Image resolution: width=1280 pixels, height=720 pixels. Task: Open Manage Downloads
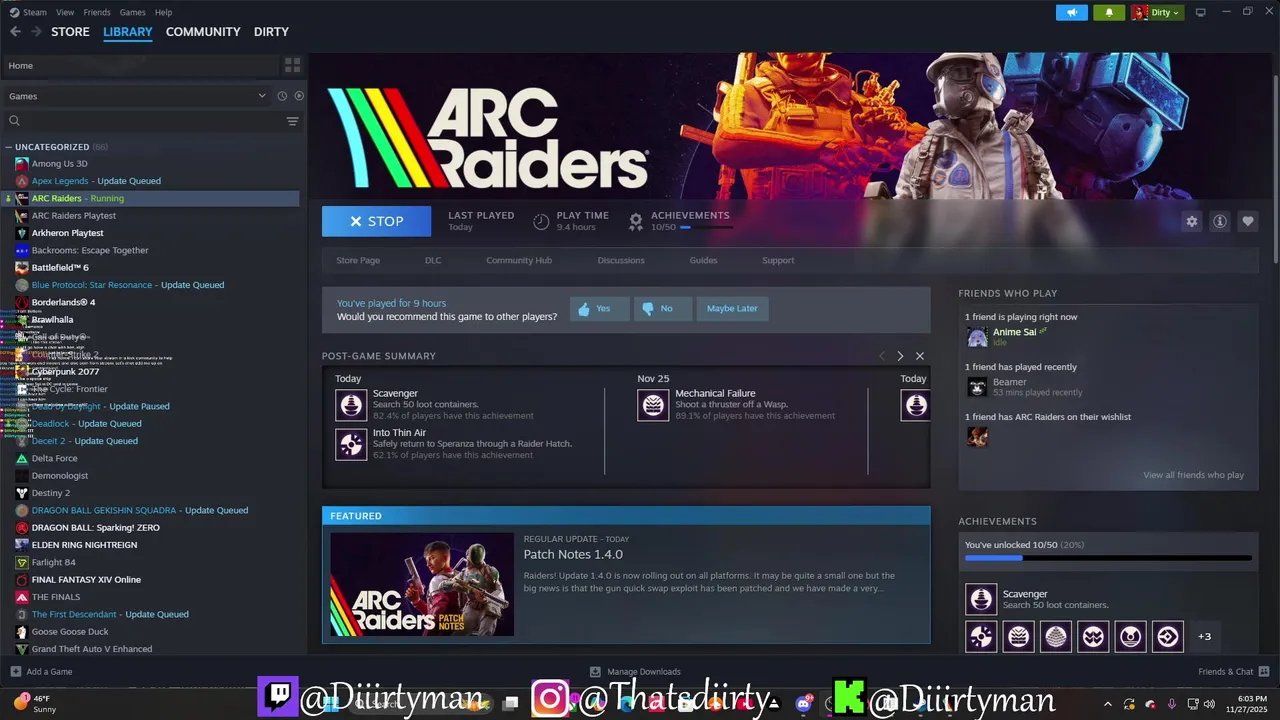635,672
